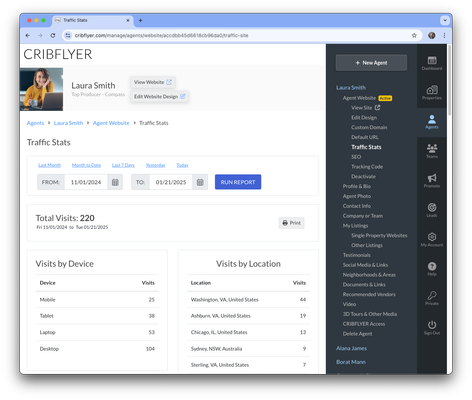Open Testimonials menu item
472x400 pixels.
click(x=357, y=255)
